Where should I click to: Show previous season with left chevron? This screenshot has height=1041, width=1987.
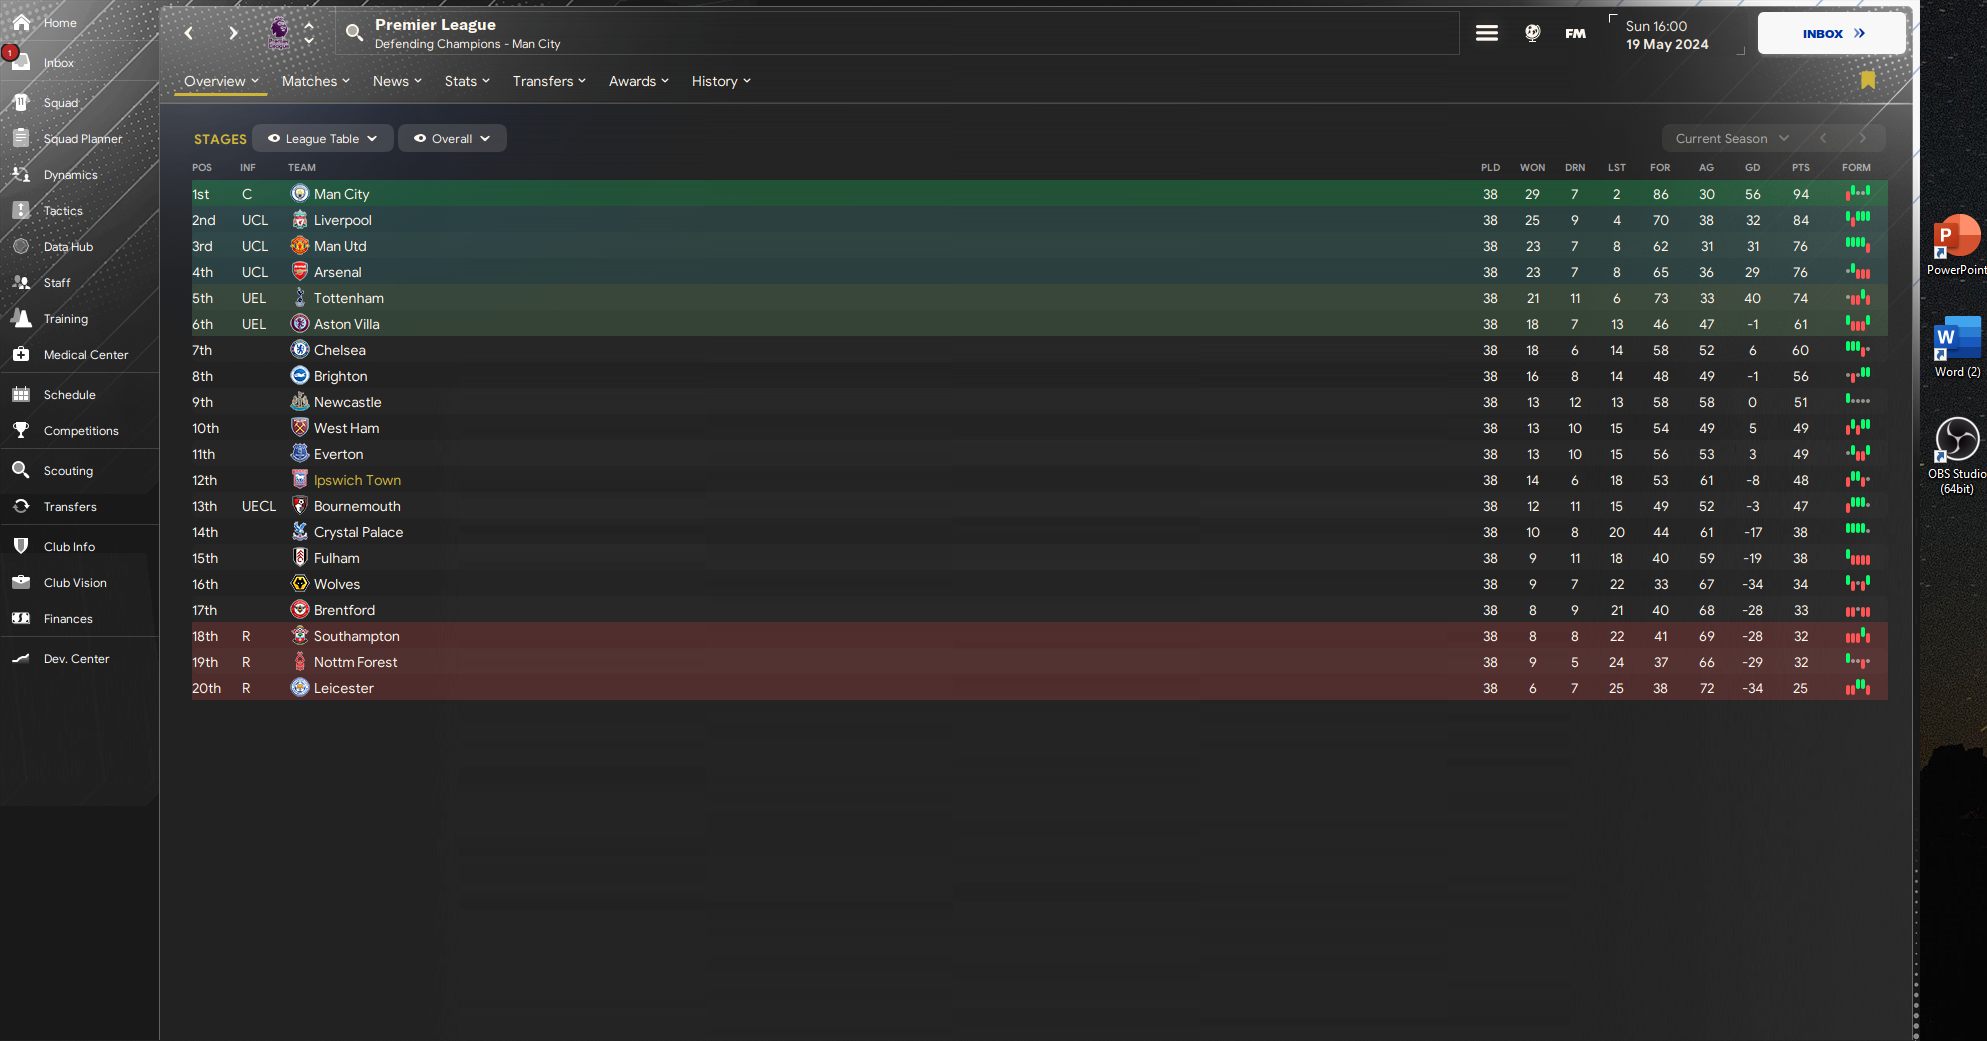(1823, 138)
